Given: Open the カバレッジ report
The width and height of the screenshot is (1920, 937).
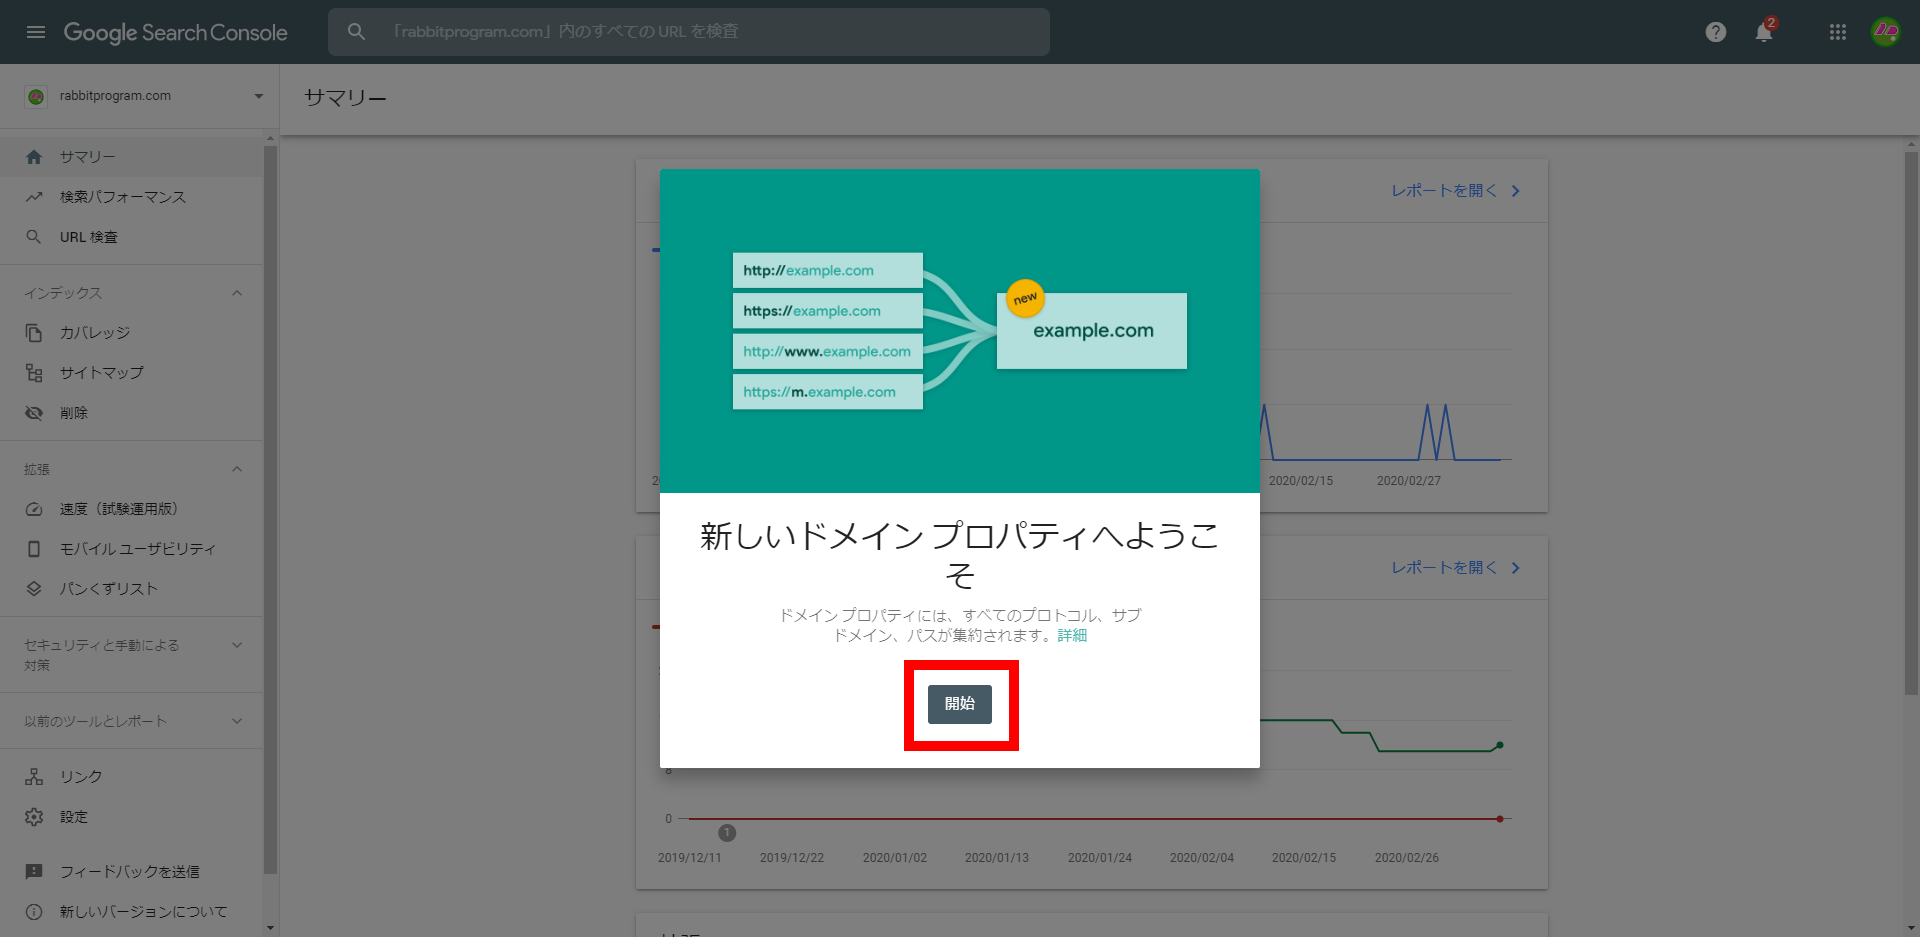Looking at the screenshot, I should point(131,333).
